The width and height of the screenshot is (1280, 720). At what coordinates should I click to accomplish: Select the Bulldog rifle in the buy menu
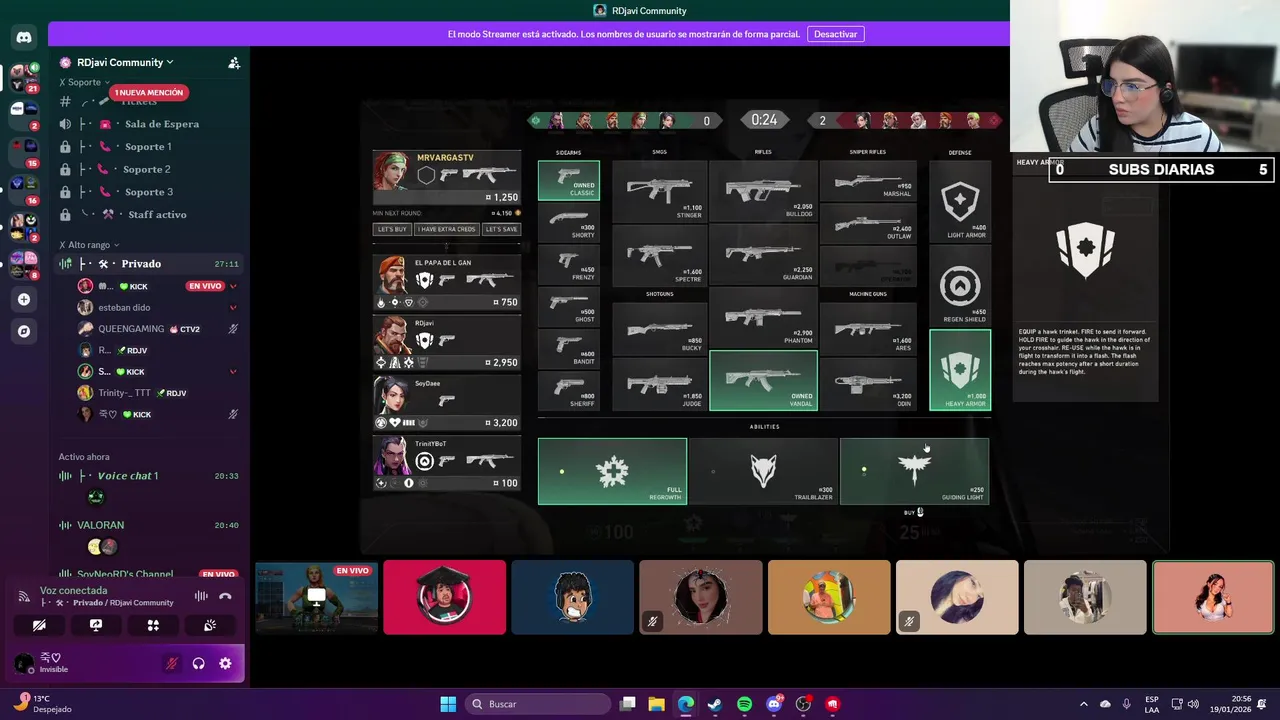coord(763,192)
